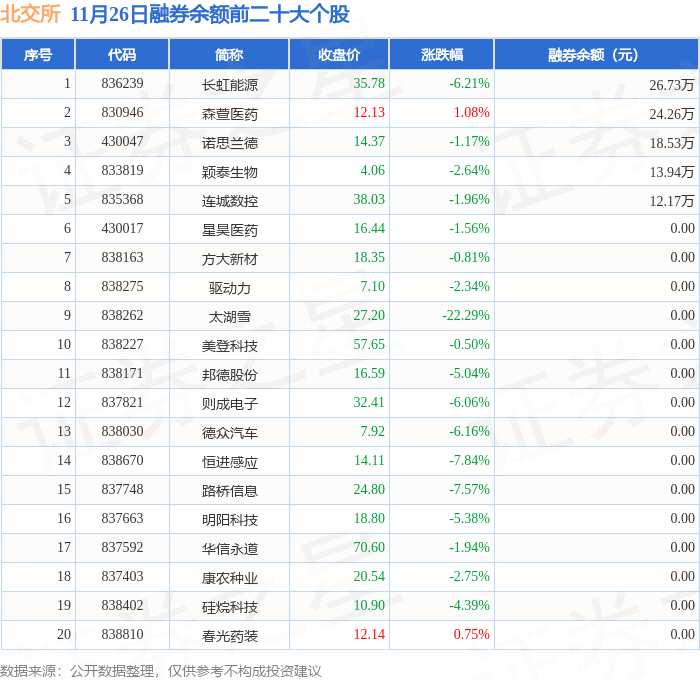Select stock name 恒进感应

click(x=229, y=462)
